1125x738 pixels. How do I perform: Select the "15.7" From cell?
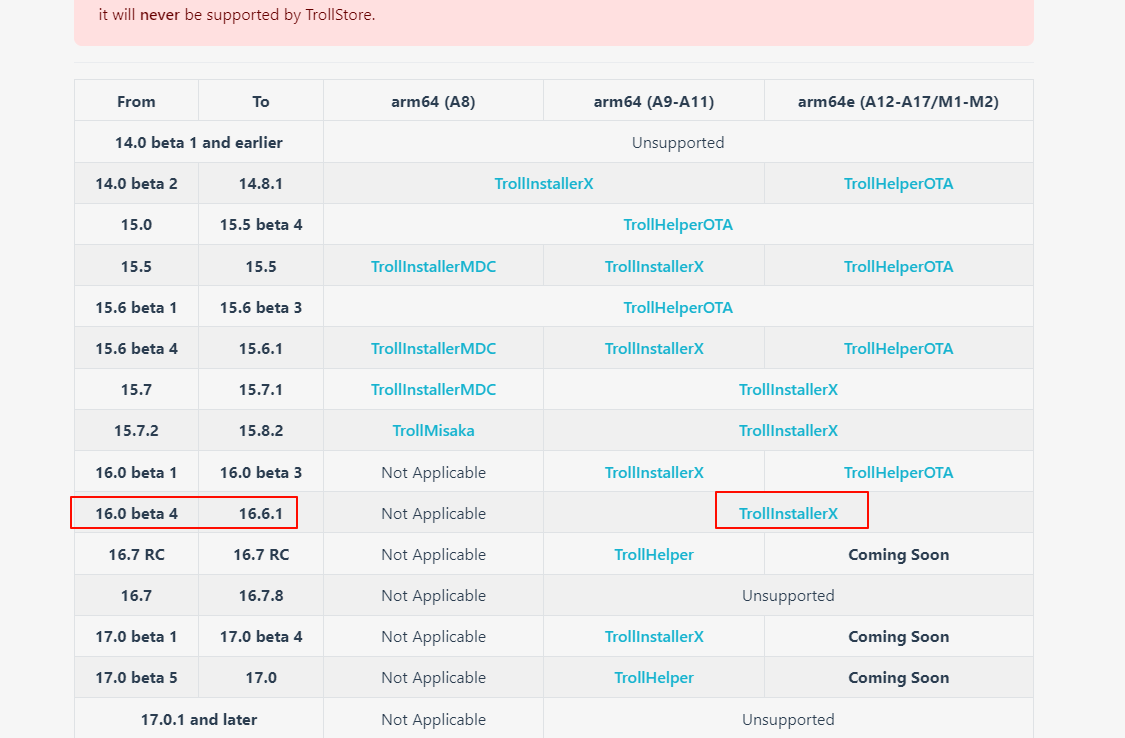[x=136, y=389]
